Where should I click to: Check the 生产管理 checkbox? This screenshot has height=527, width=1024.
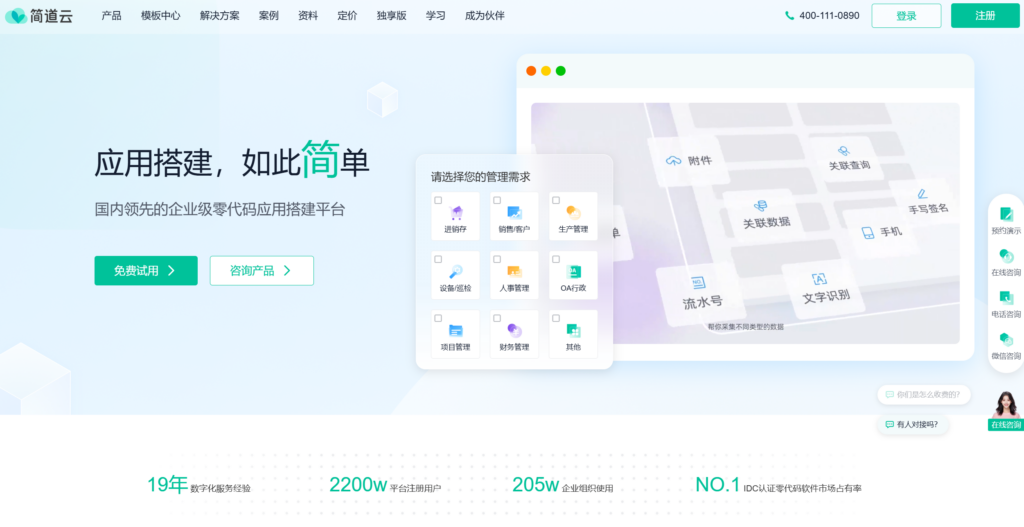coord(556,200)
